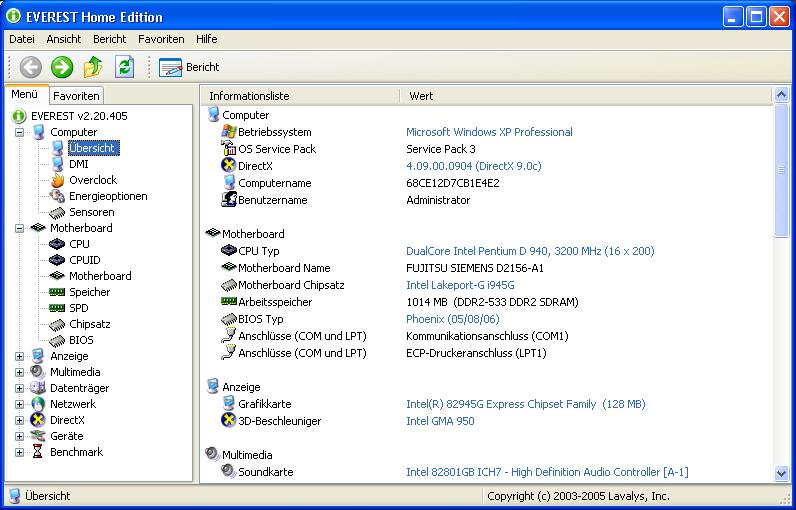Click the Multimedia speaker icon in tree
Image resolution: width=796 pixels, height=510 pixels.
coord(38,372)
